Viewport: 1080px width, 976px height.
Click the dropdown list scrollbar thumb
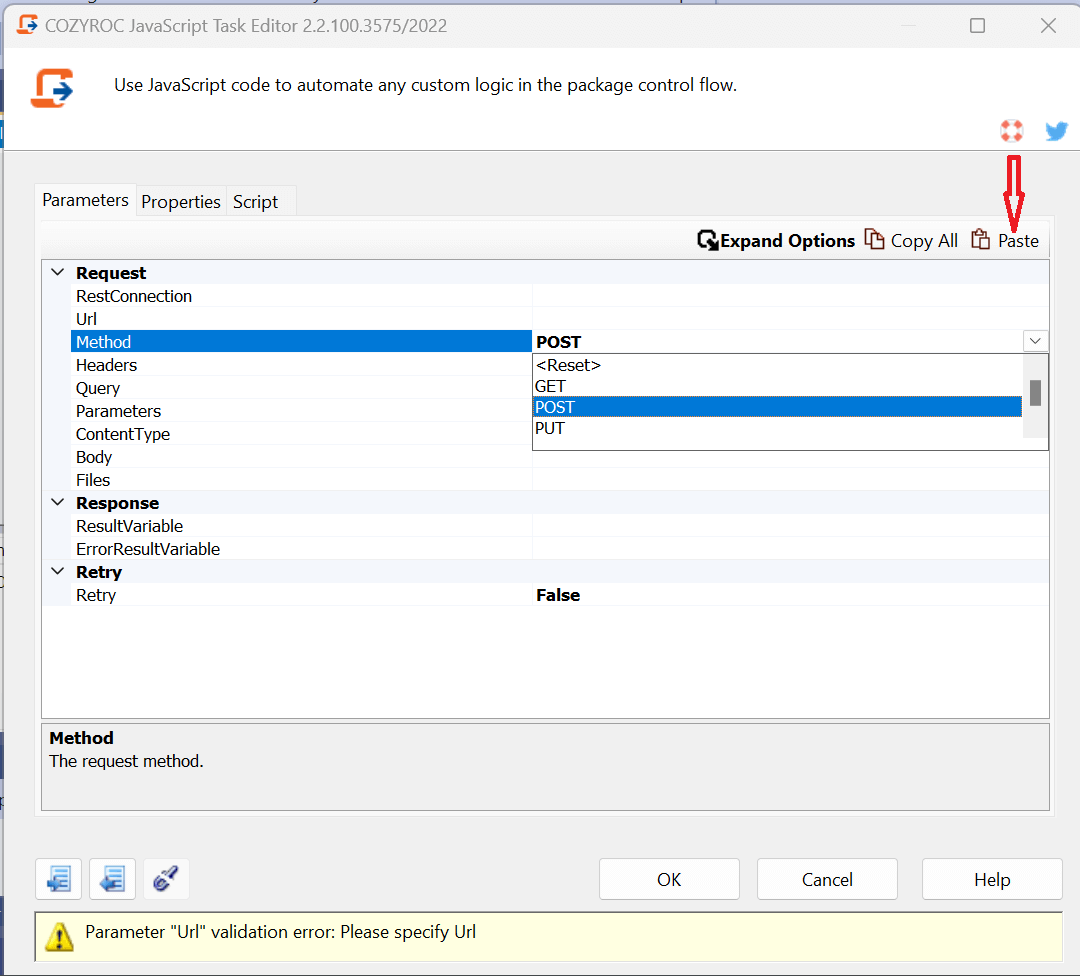click(1035, 393)
